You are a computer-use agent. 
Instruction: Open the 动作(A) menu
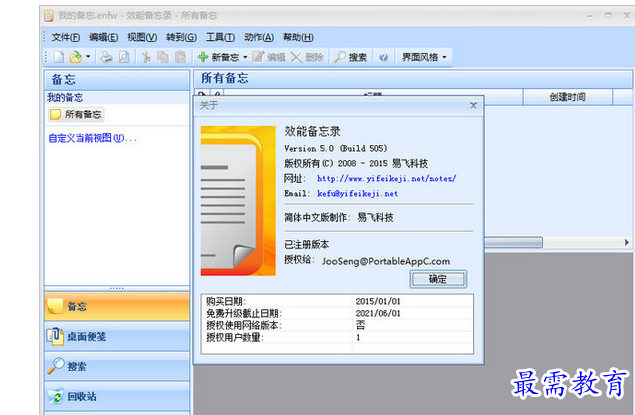click(x=259, y=37)
